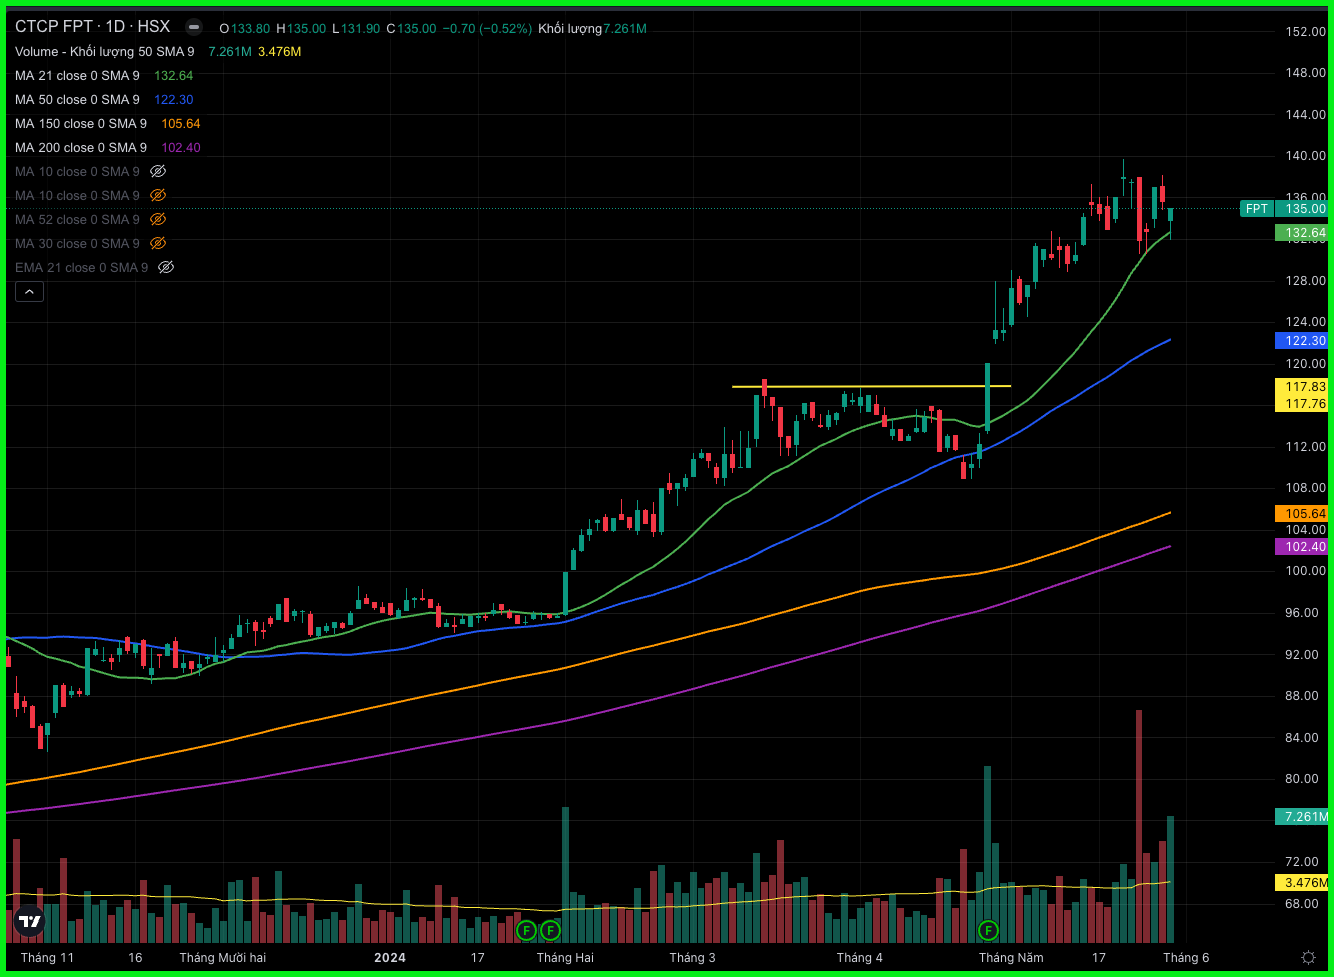Click the Tháng 4 time axis label
This screenshot has height=977, width=1334.
click(x=860, y=958)
